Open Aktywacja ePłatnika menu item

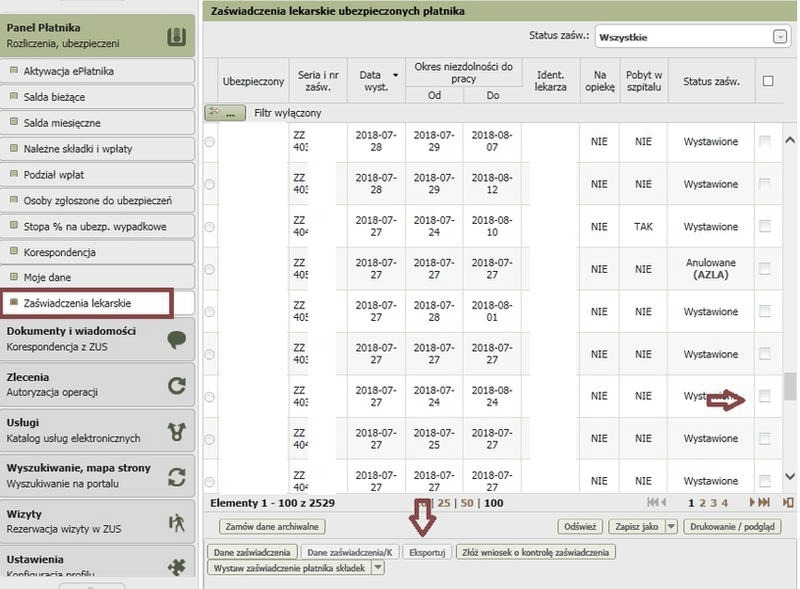point(97,71)
